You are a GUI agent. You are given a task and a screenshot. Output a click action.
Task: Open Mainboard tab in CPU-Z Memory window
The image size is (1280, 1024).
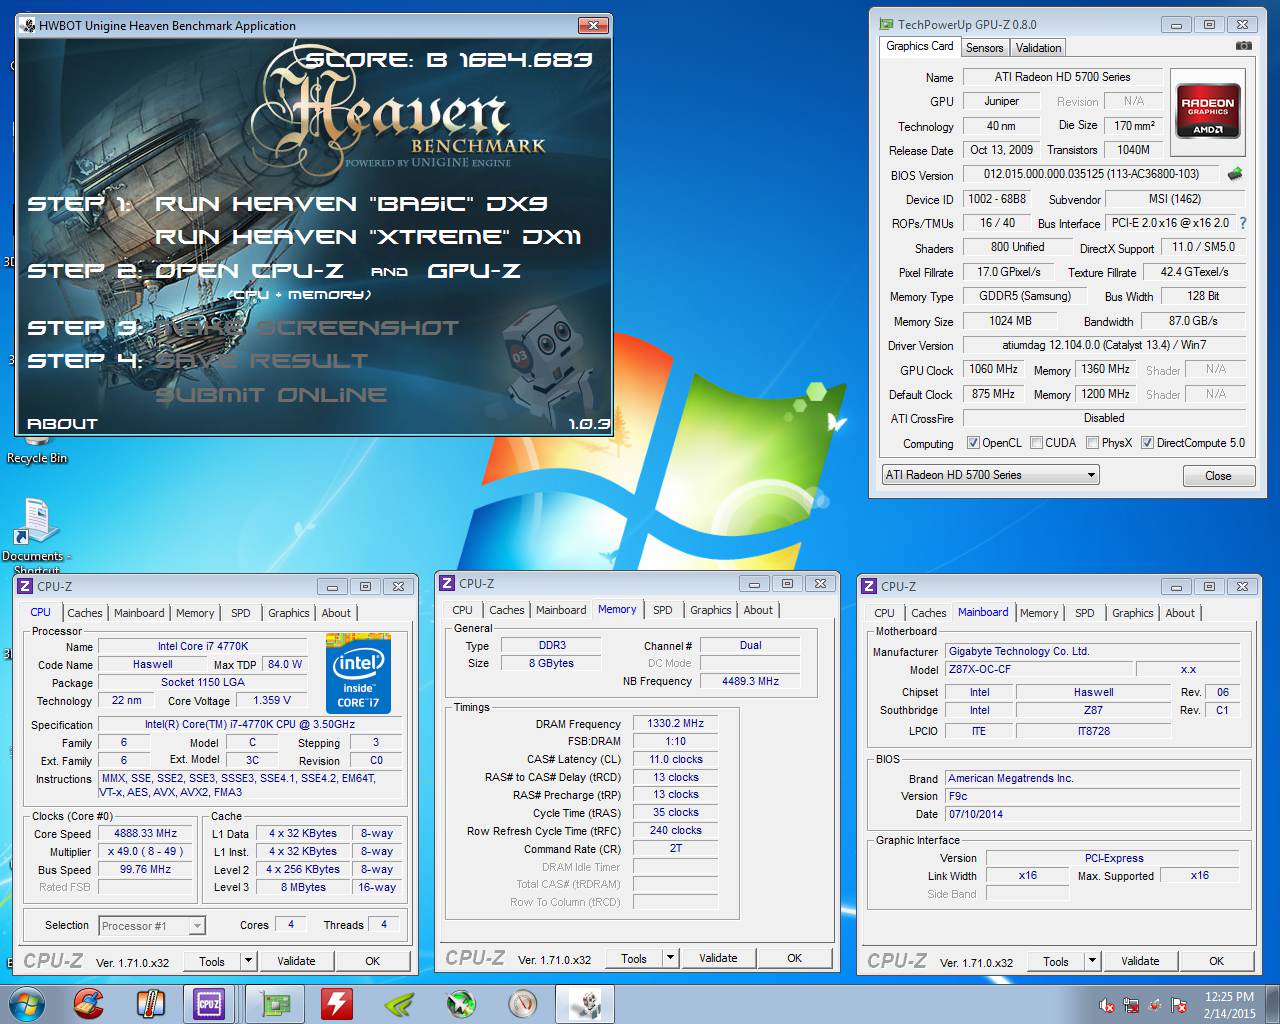tap(561, 610)
